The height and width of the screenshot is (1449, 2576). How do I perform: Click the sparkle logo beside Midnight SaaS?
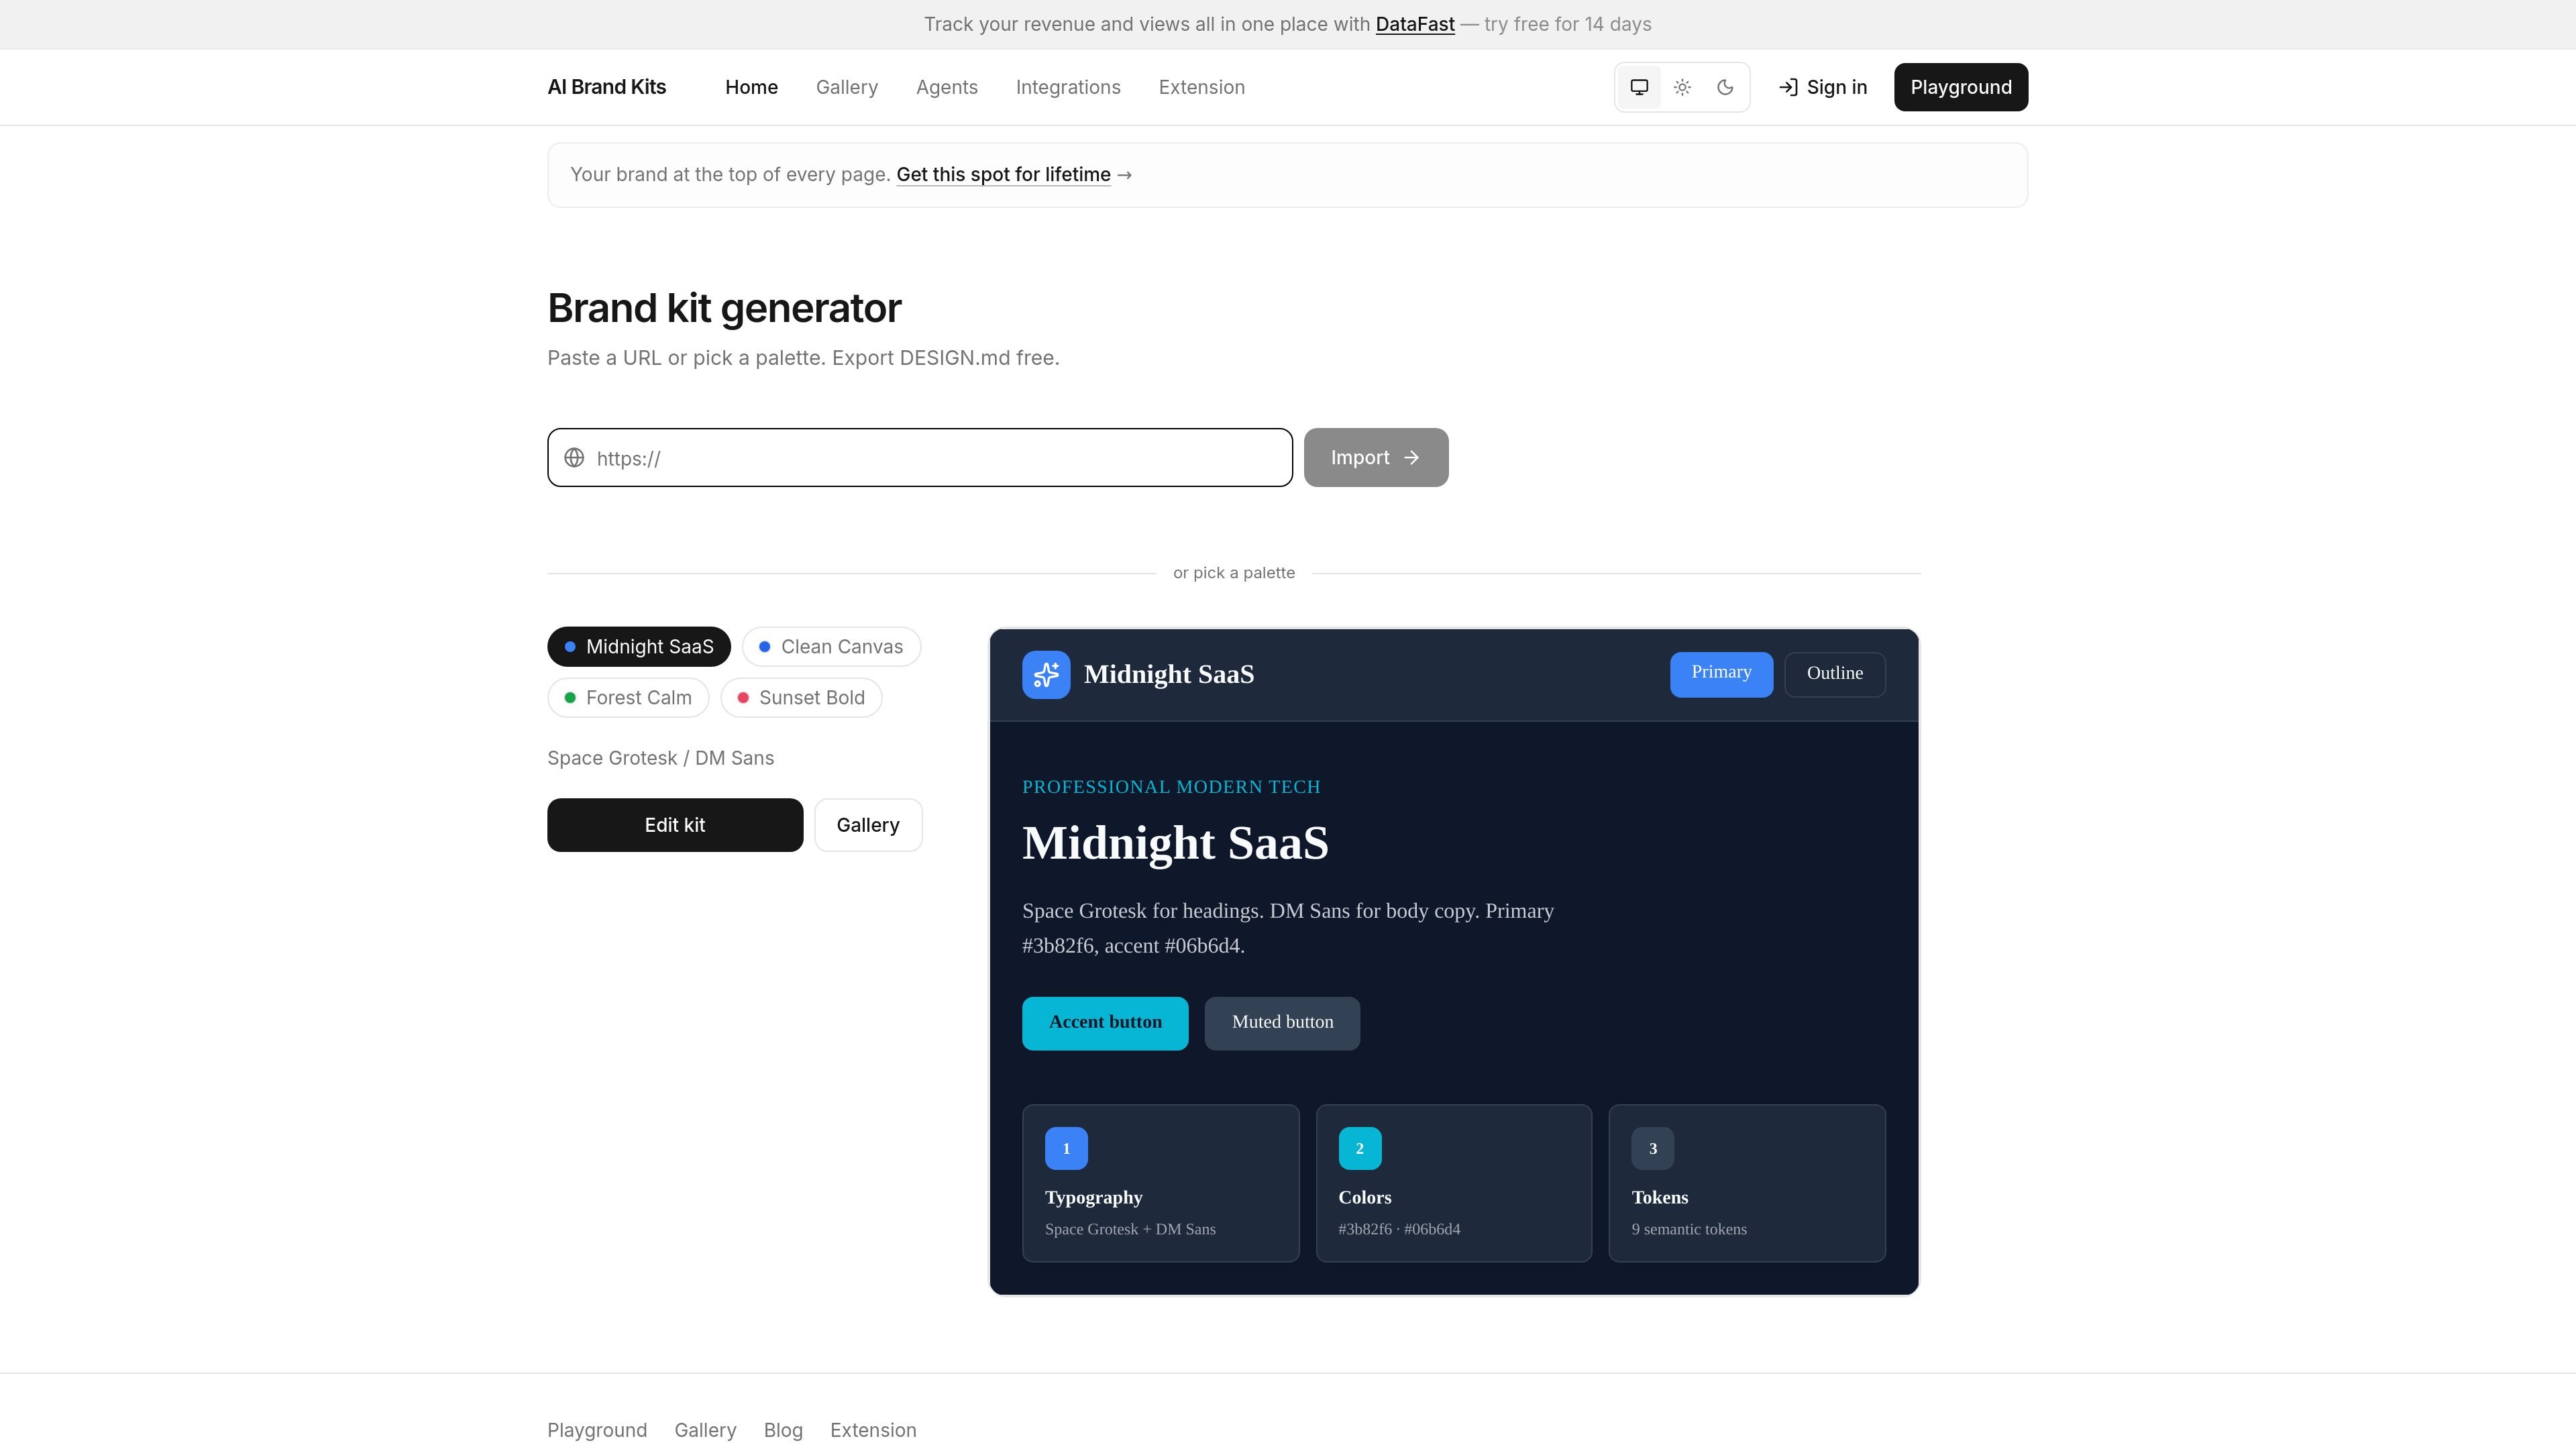(x=1046, y=675)
